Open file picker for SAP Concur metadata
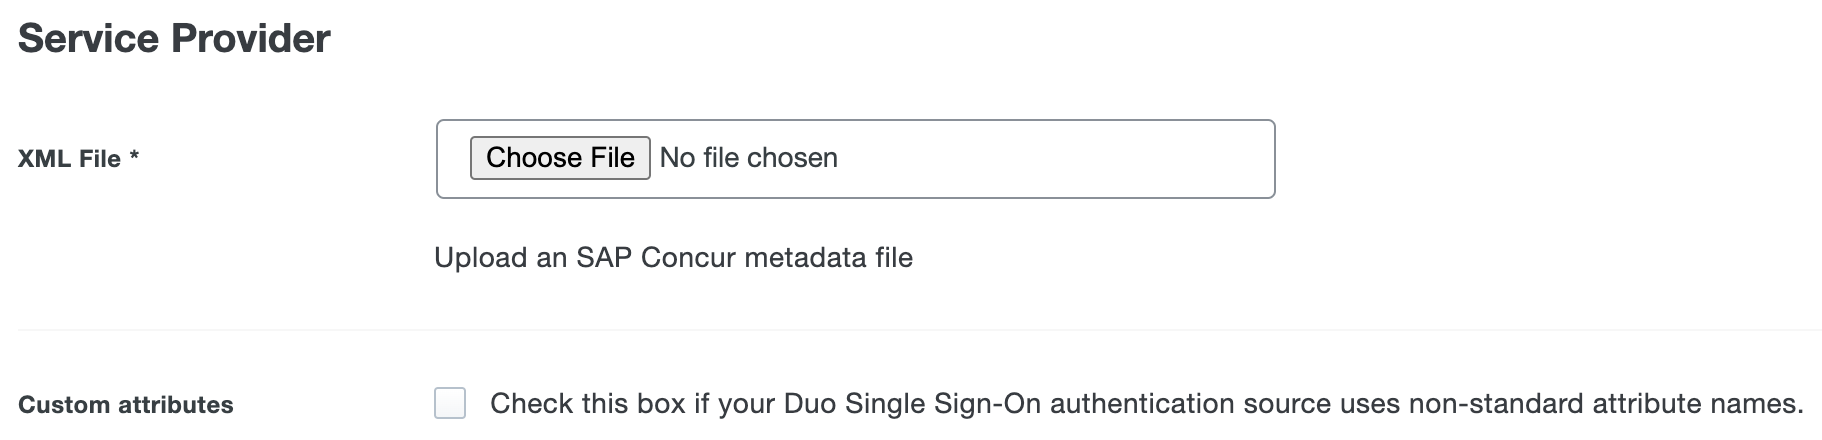The image size is (1822, 440). (x=560, y=158)
